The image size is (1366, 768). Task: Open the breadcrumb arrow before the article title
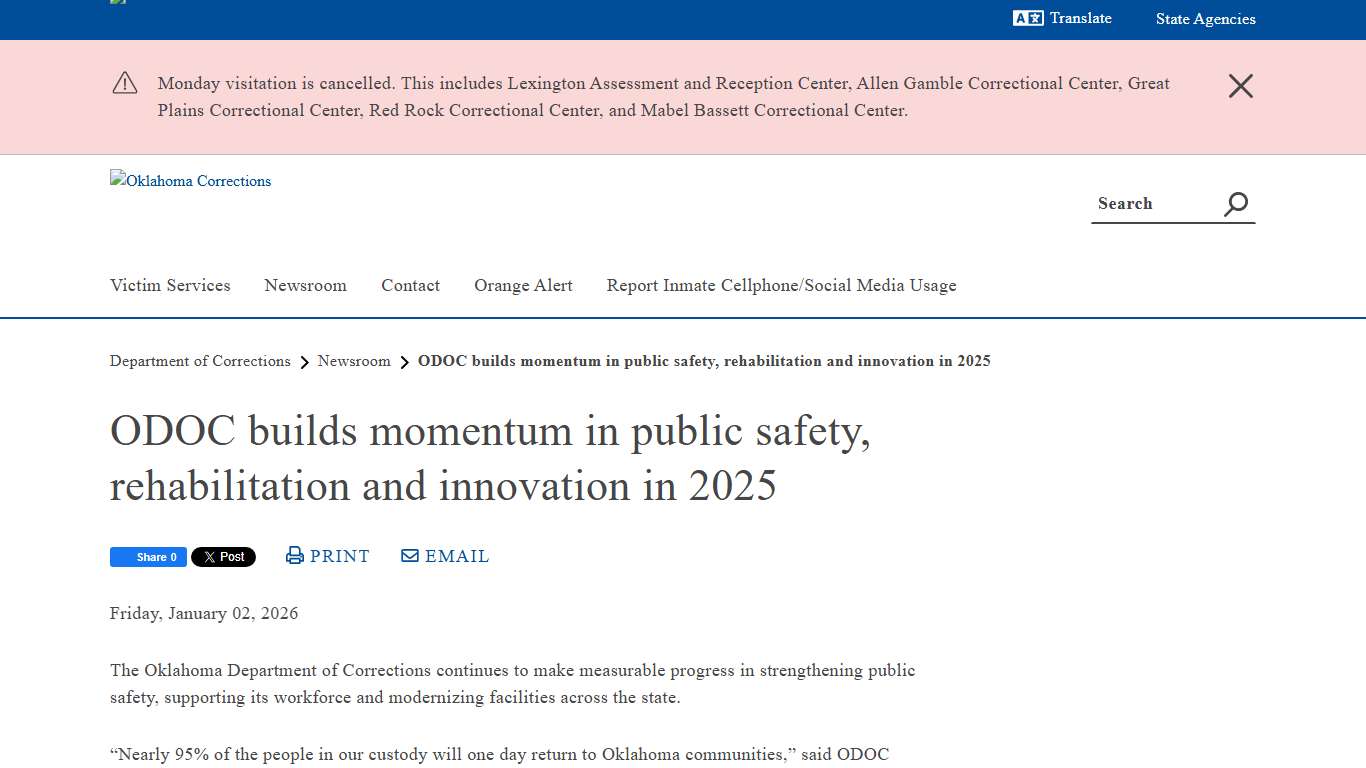pyautogui.click(x=404, y=362)
